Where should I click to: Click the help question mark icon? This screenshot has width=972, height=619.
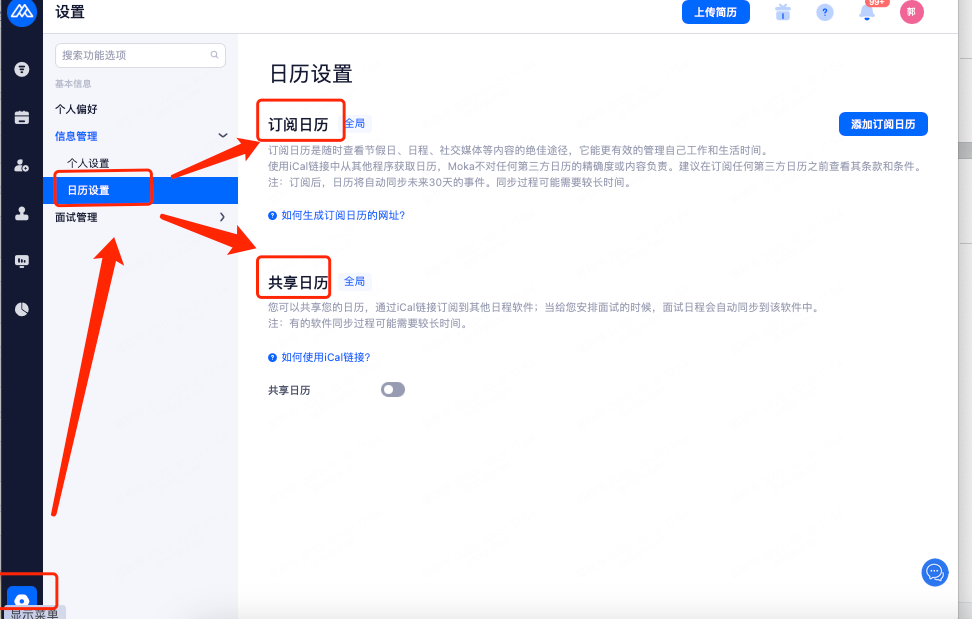coord(825,13)
